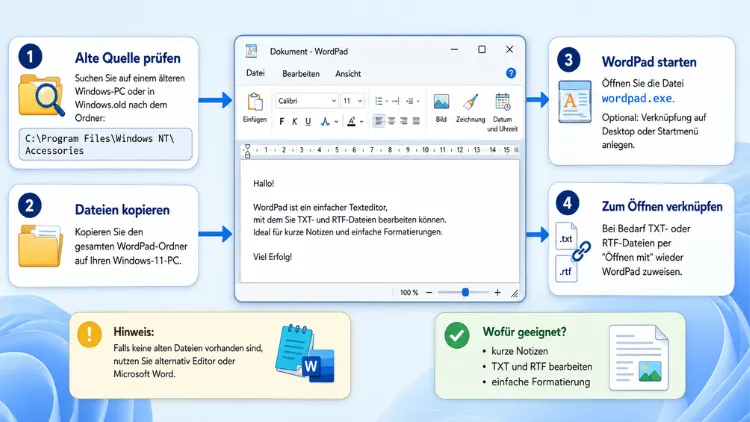Image resolution: width=750 pixels, height=422 pixels.
Task: Click the font color A icon
Action: (352, 122)
